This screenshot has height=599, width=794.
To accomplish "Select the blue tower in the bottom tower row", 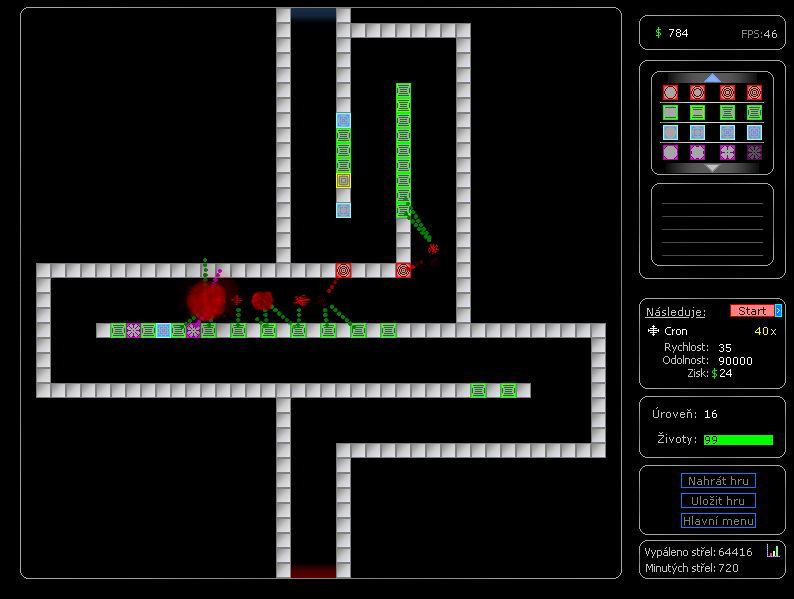I will pyautogui.click(x=163, y=331).
